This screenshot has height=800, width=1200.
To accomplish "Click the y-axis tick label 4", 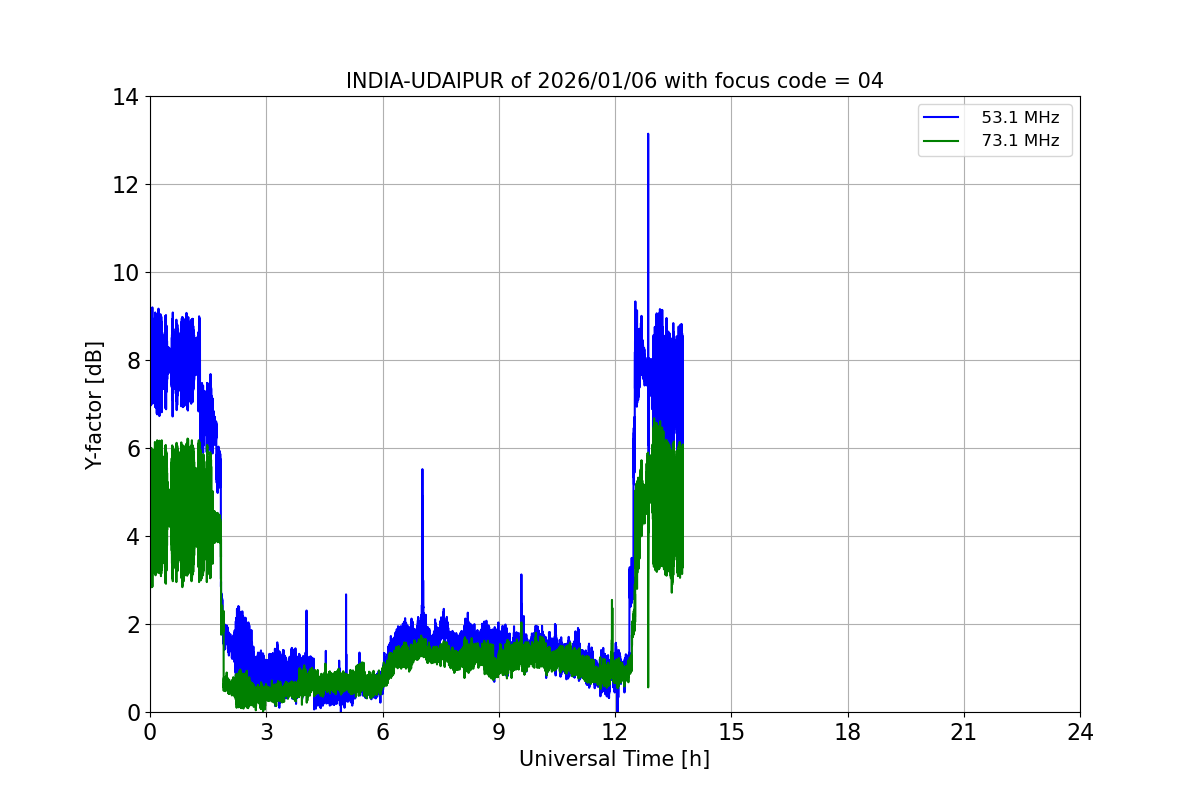I will [x=133, y=537].
